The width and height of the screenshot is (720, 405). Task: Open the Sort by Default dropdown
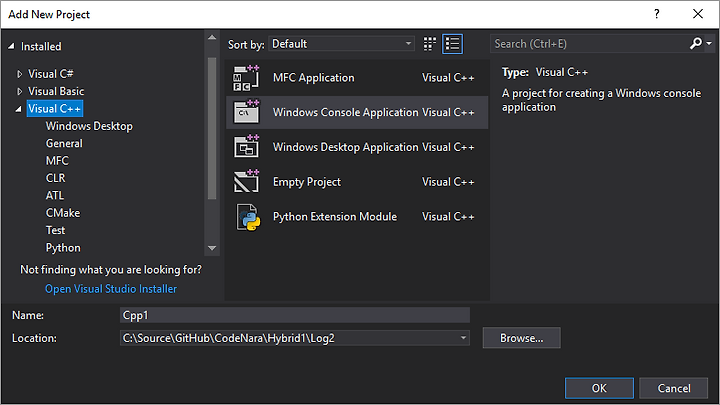pyautogui.click(x=341, y=44)
